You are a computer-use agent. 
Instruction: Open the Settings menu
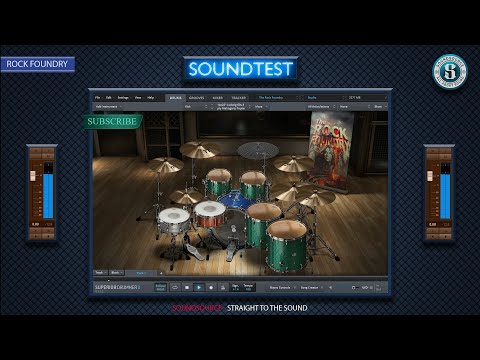[123, 98]
